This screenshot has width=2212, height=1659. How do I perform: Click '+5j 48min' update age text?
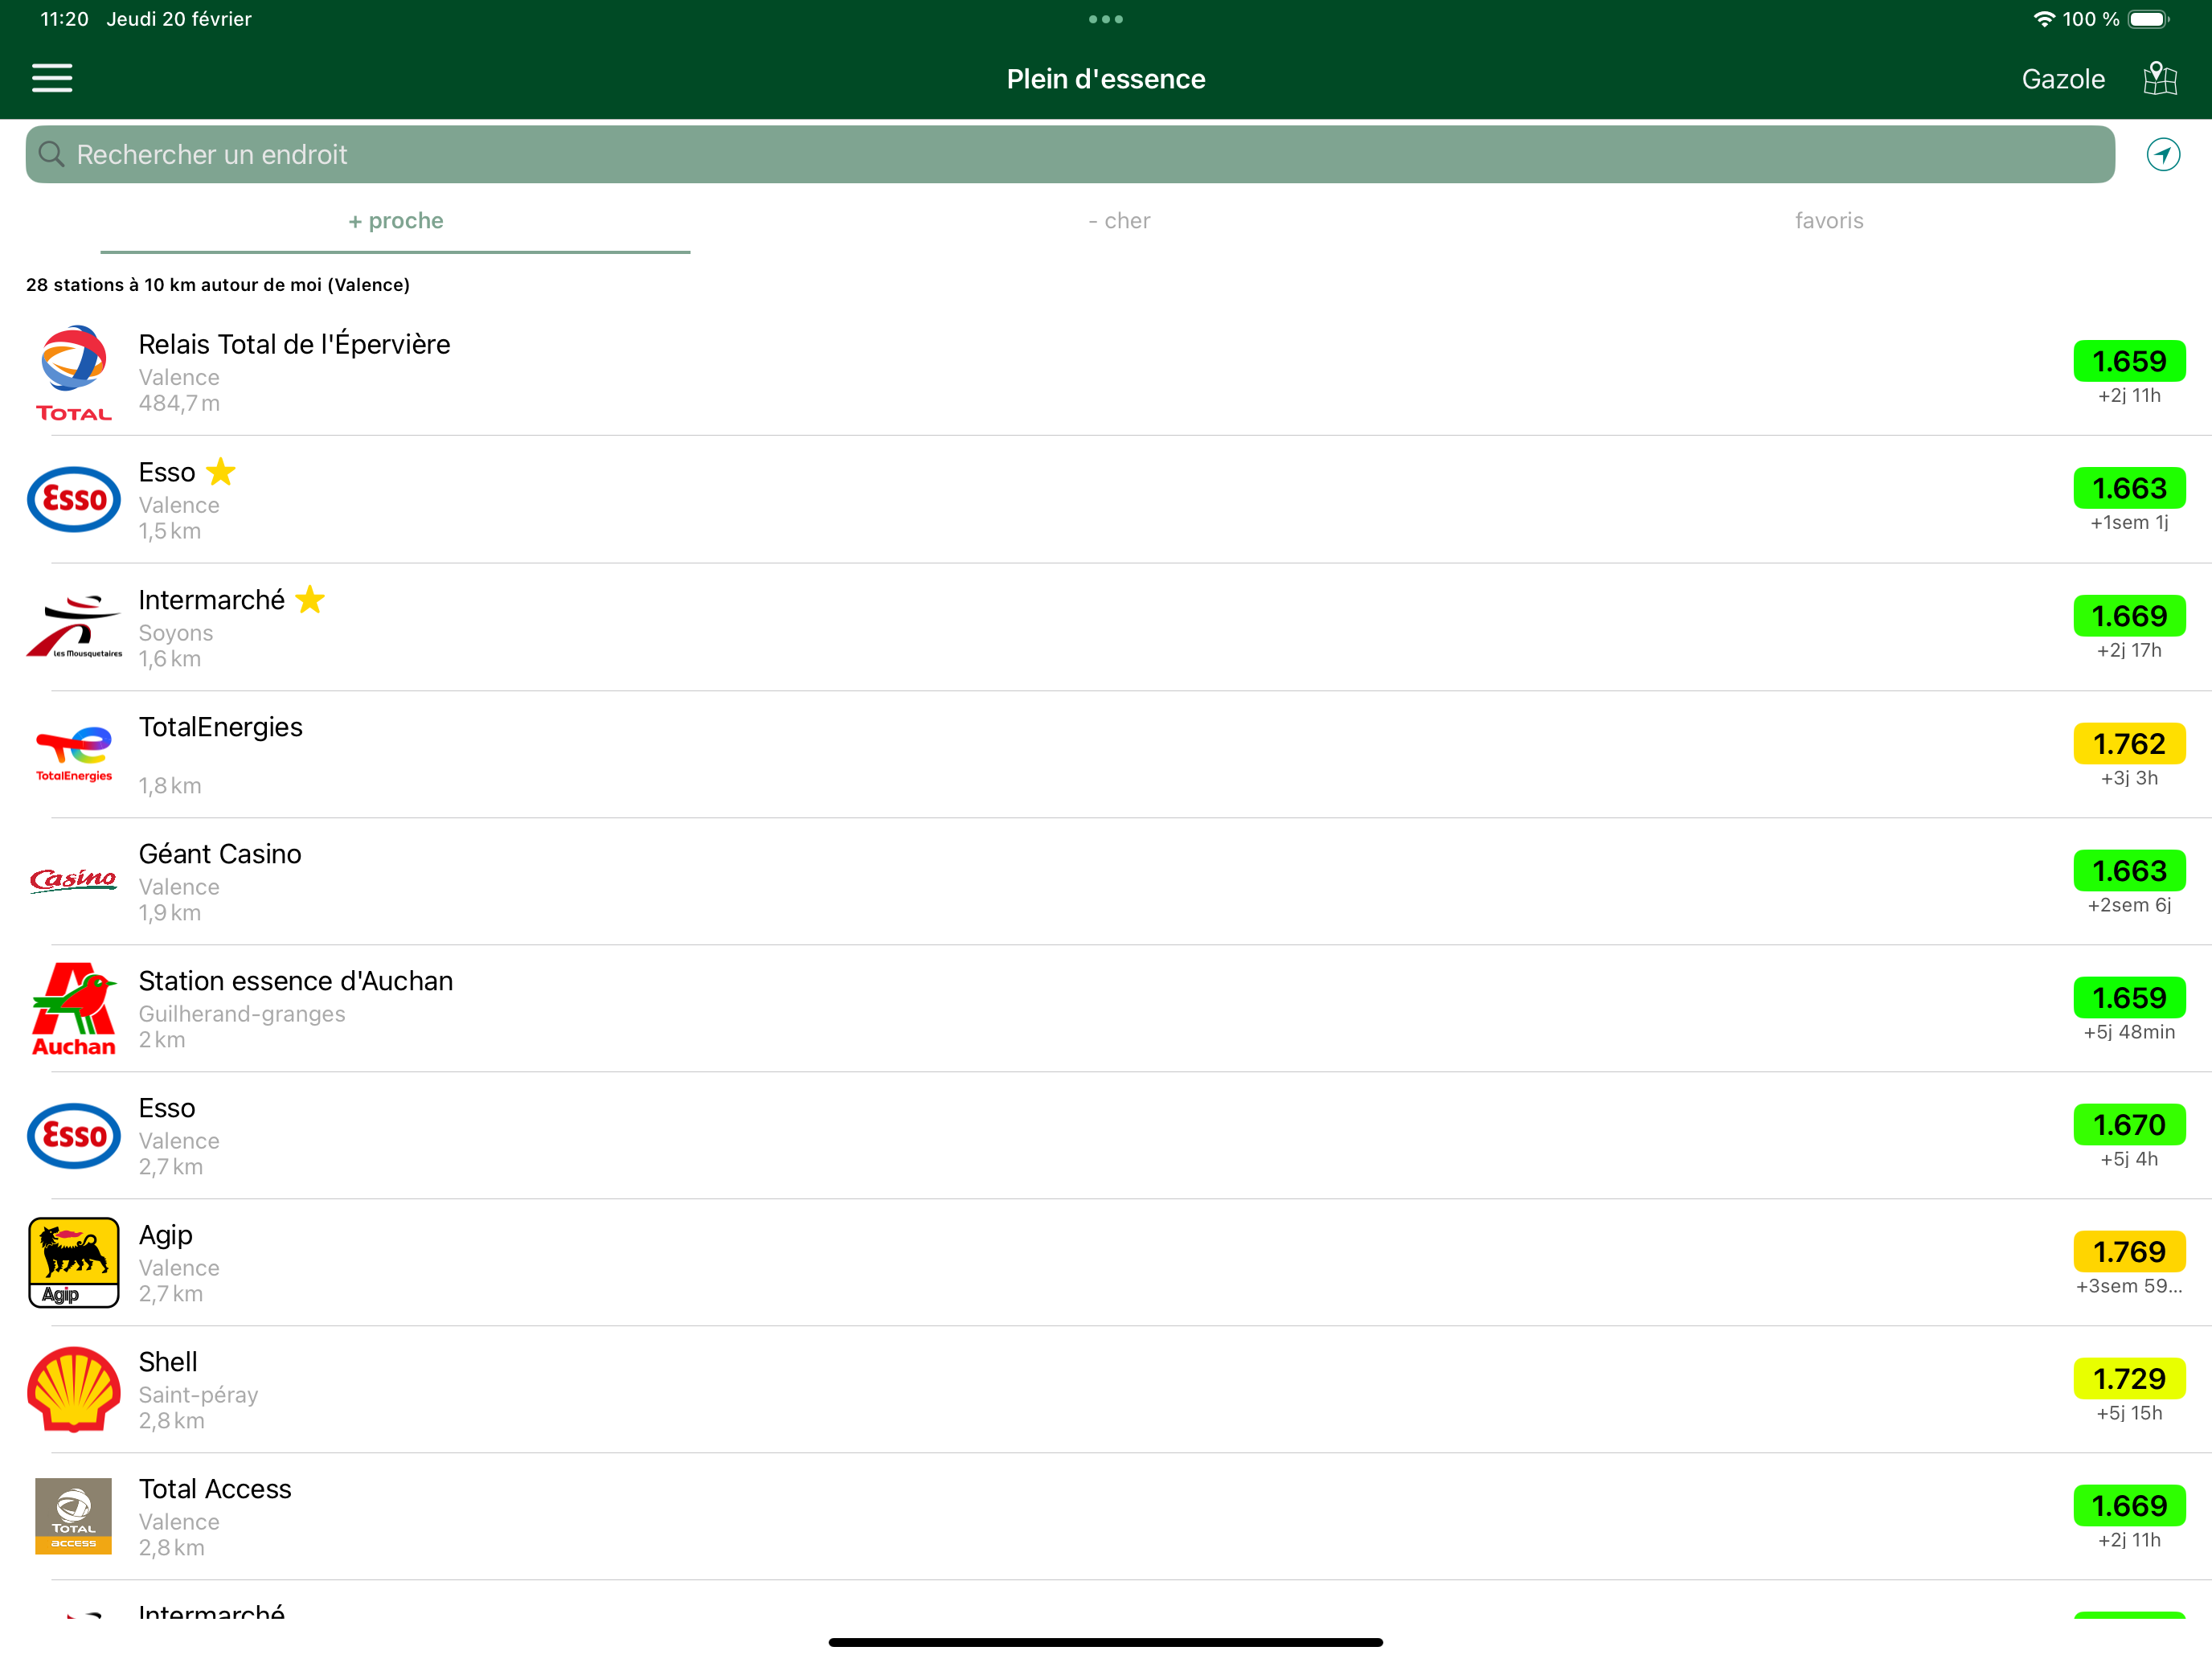pos(2129,1032)
